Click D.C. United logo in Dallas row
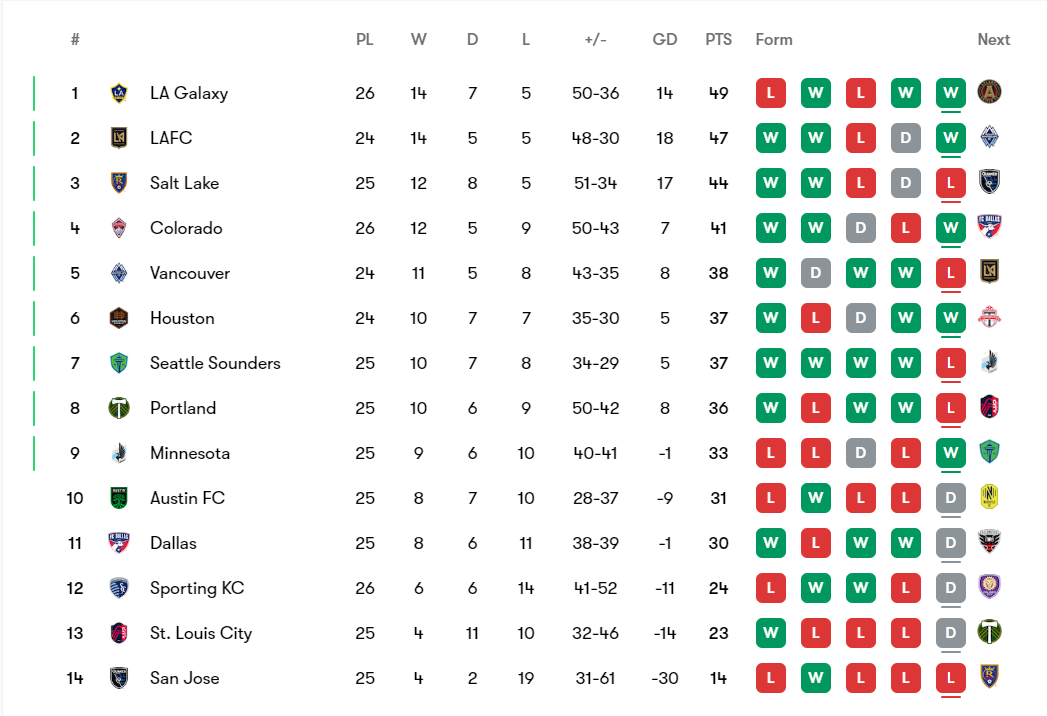 989,543
